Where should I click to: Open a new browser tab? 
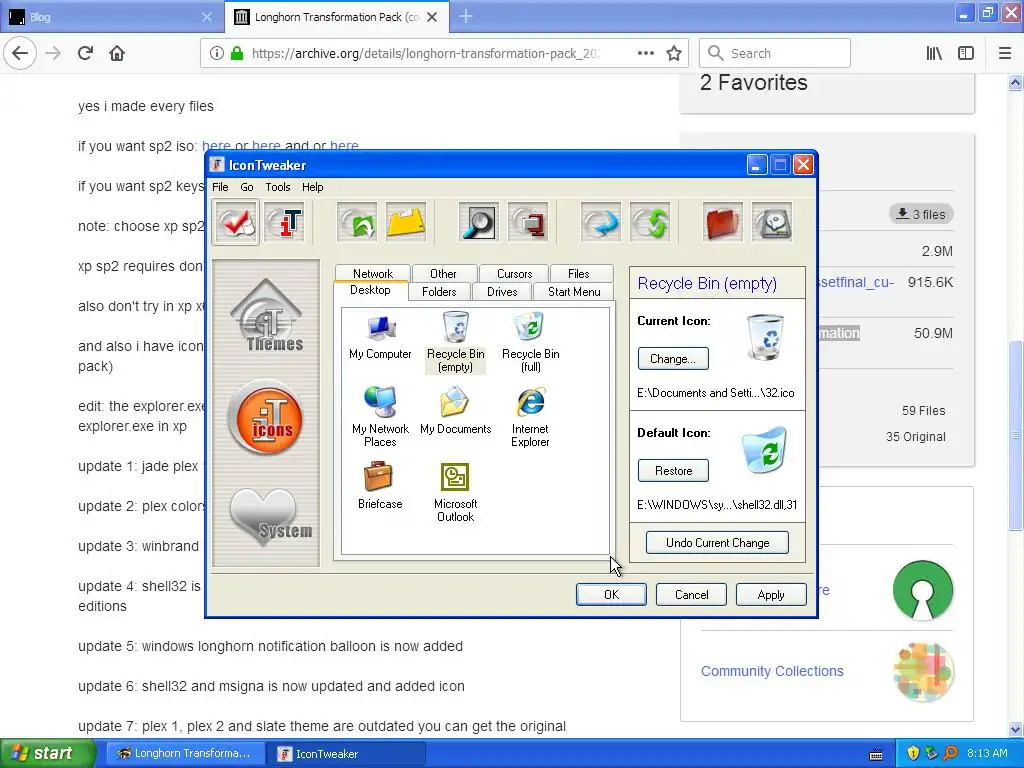click(x=466, y=17)
